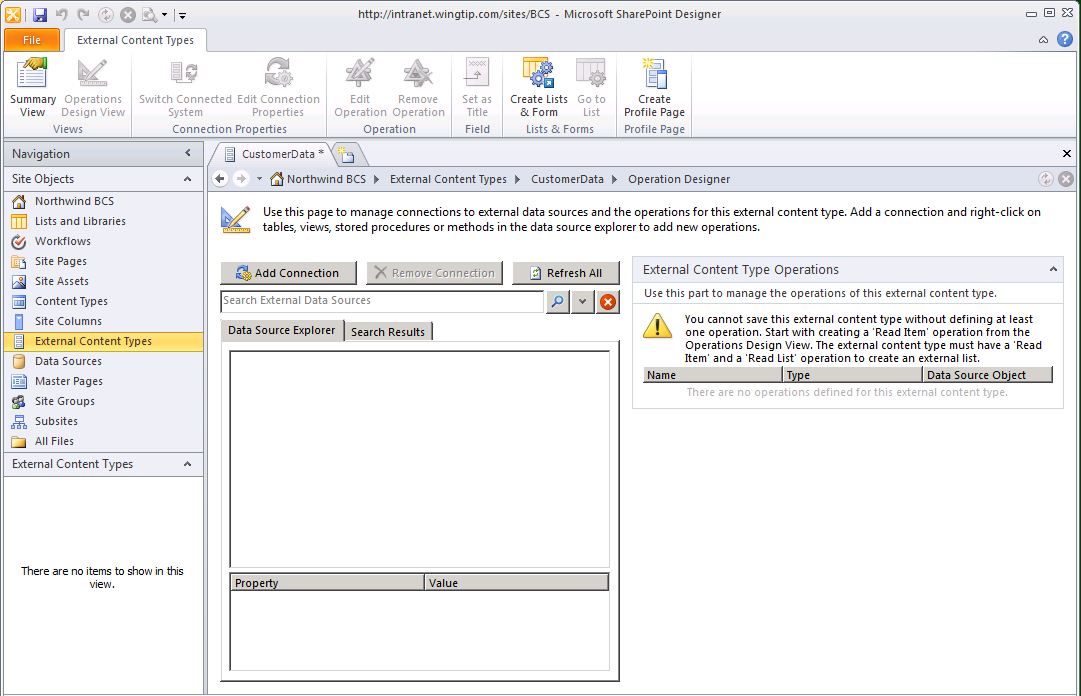Screen dimensions: 1081x696
Task: Switch to Search Results tab
Action: click(387, 331)
